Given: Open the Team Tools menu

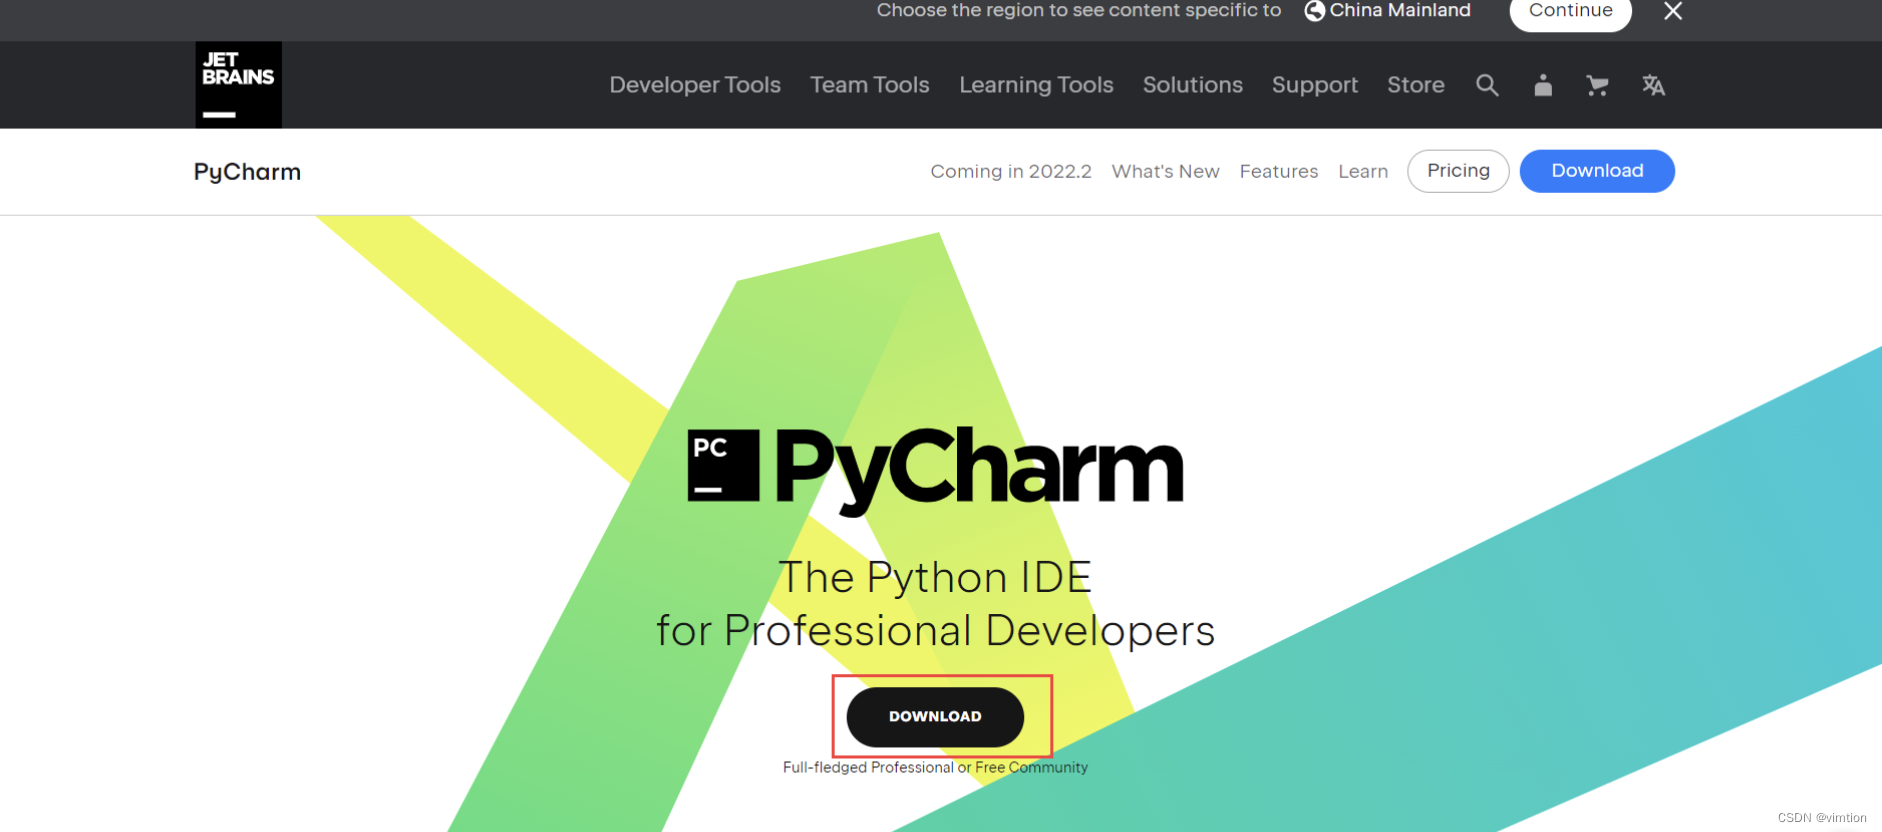Looking at the screenshot, I should pos(870,85).
